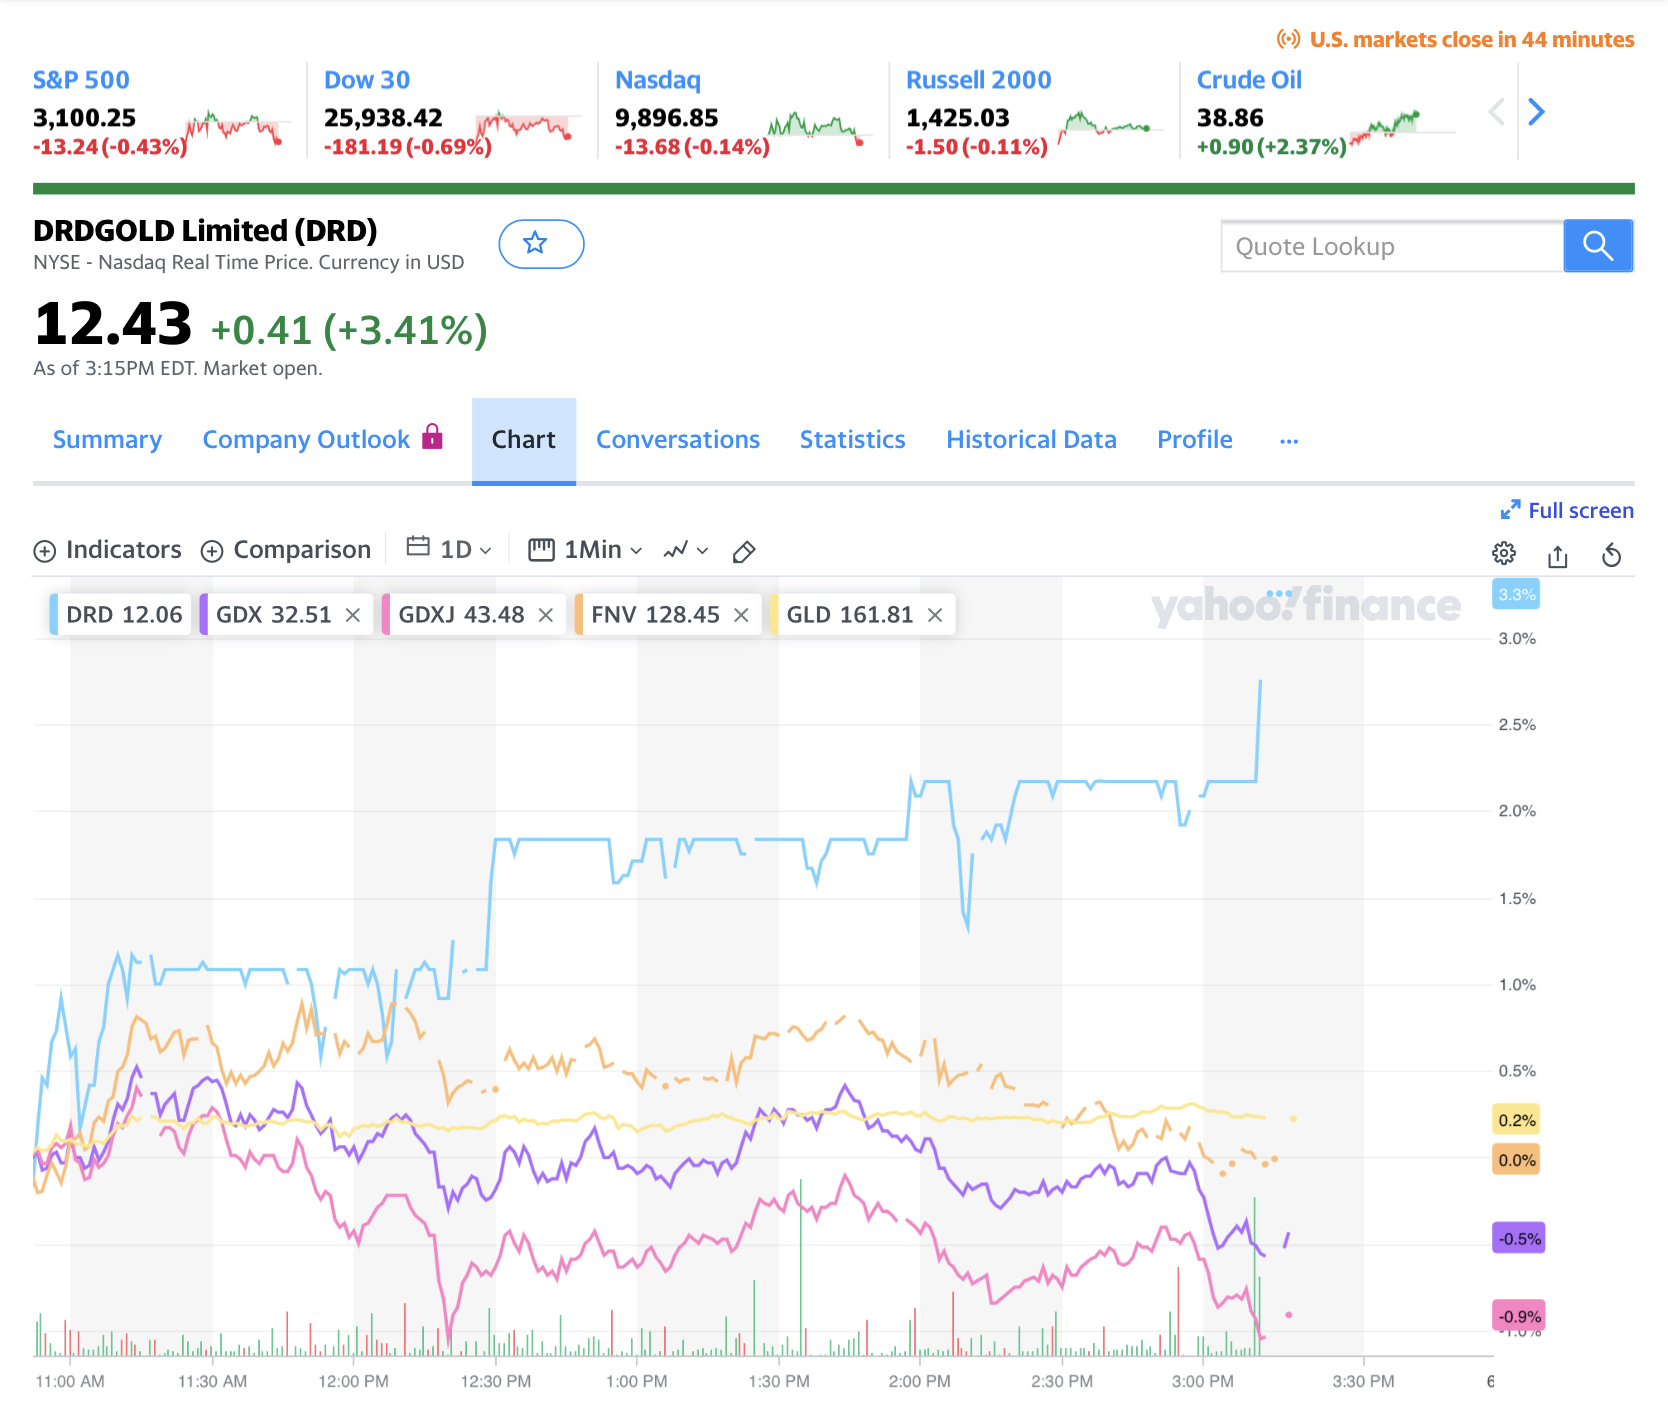Click the Quote Lookup search field
The image size is (1668, 1419).
(x=1391, y=247)
